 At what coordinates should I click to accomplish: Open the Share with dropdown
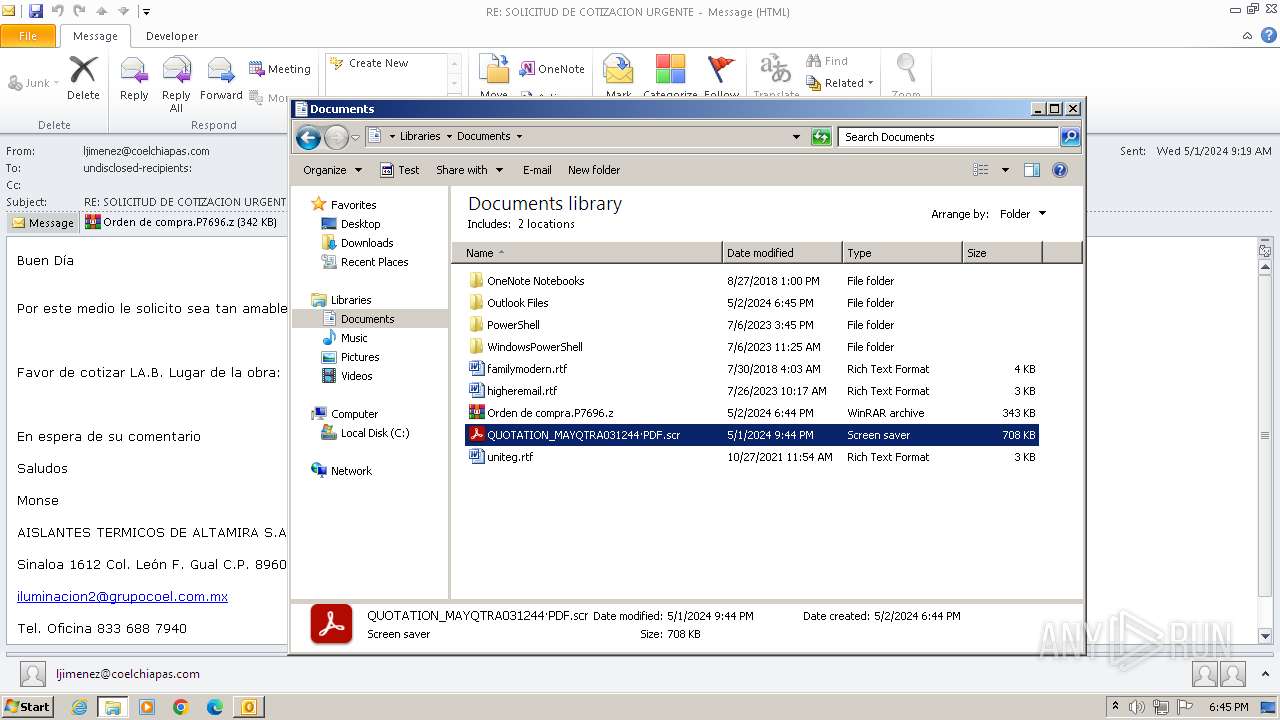(x=469, y=170)
